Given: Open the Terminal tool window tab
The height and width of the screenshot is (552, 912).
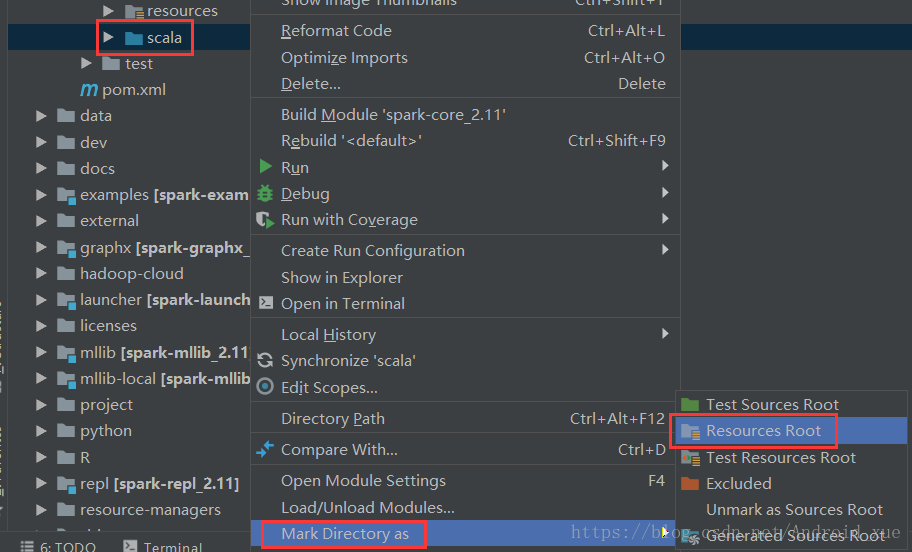Looking at the screenshot, I should point(163,546).
